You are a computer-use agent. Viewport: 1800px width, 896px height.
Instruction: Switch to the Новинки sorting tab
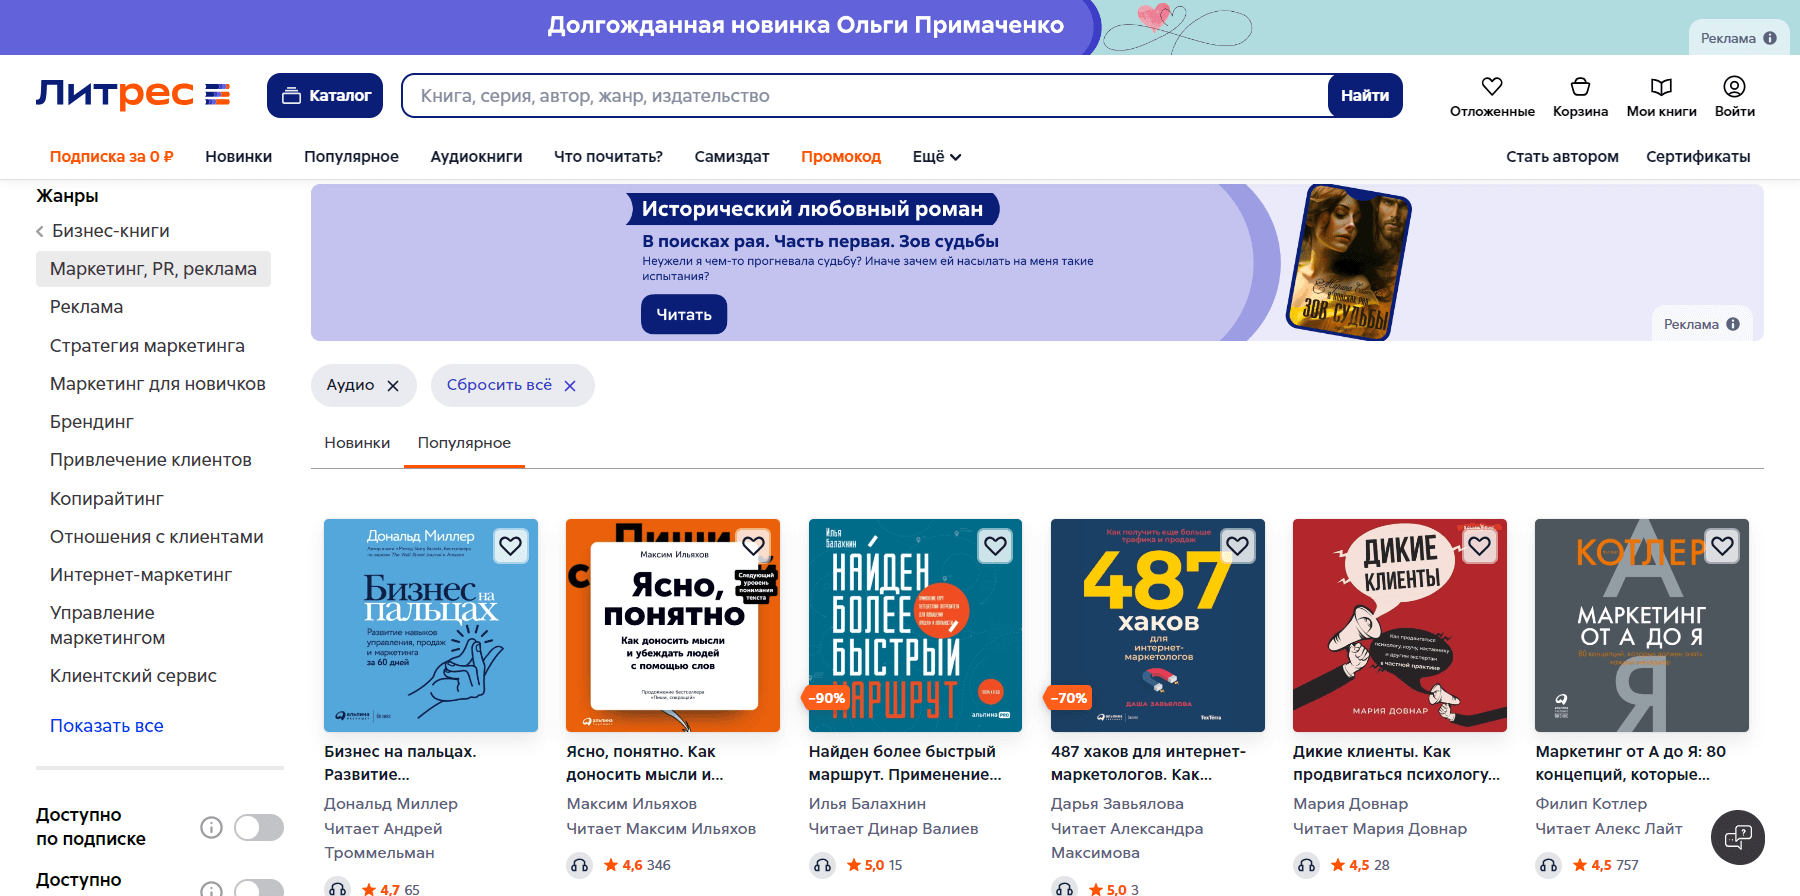(x=357, y=443)
